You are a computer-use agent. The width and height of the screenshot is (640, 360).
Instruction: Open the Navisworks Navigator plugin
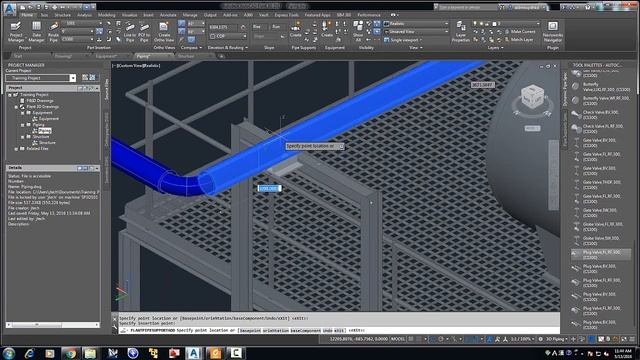(553, 32)
